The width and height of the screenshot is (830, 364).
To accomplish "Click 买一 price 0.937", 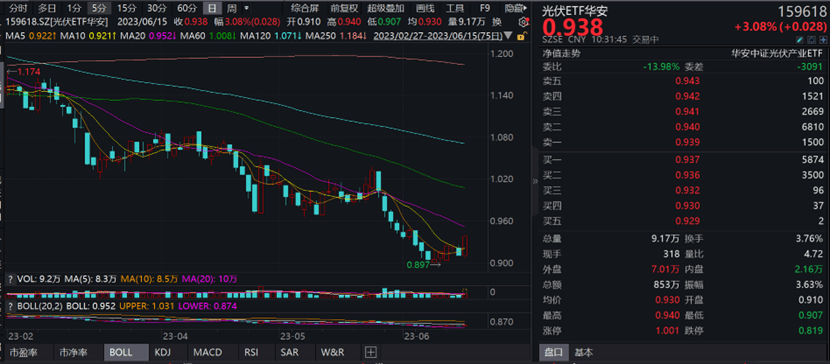I will pos(689,160).
